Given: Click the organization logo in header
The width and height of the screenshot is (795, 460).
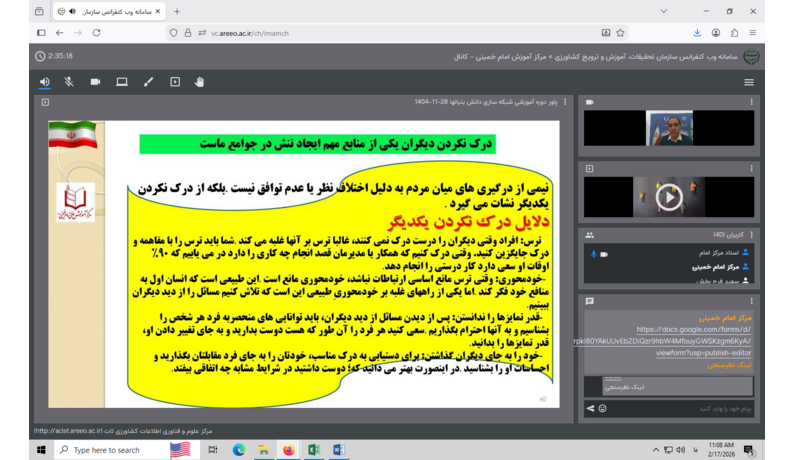Looking at the screenshot, I should (751, 56).
